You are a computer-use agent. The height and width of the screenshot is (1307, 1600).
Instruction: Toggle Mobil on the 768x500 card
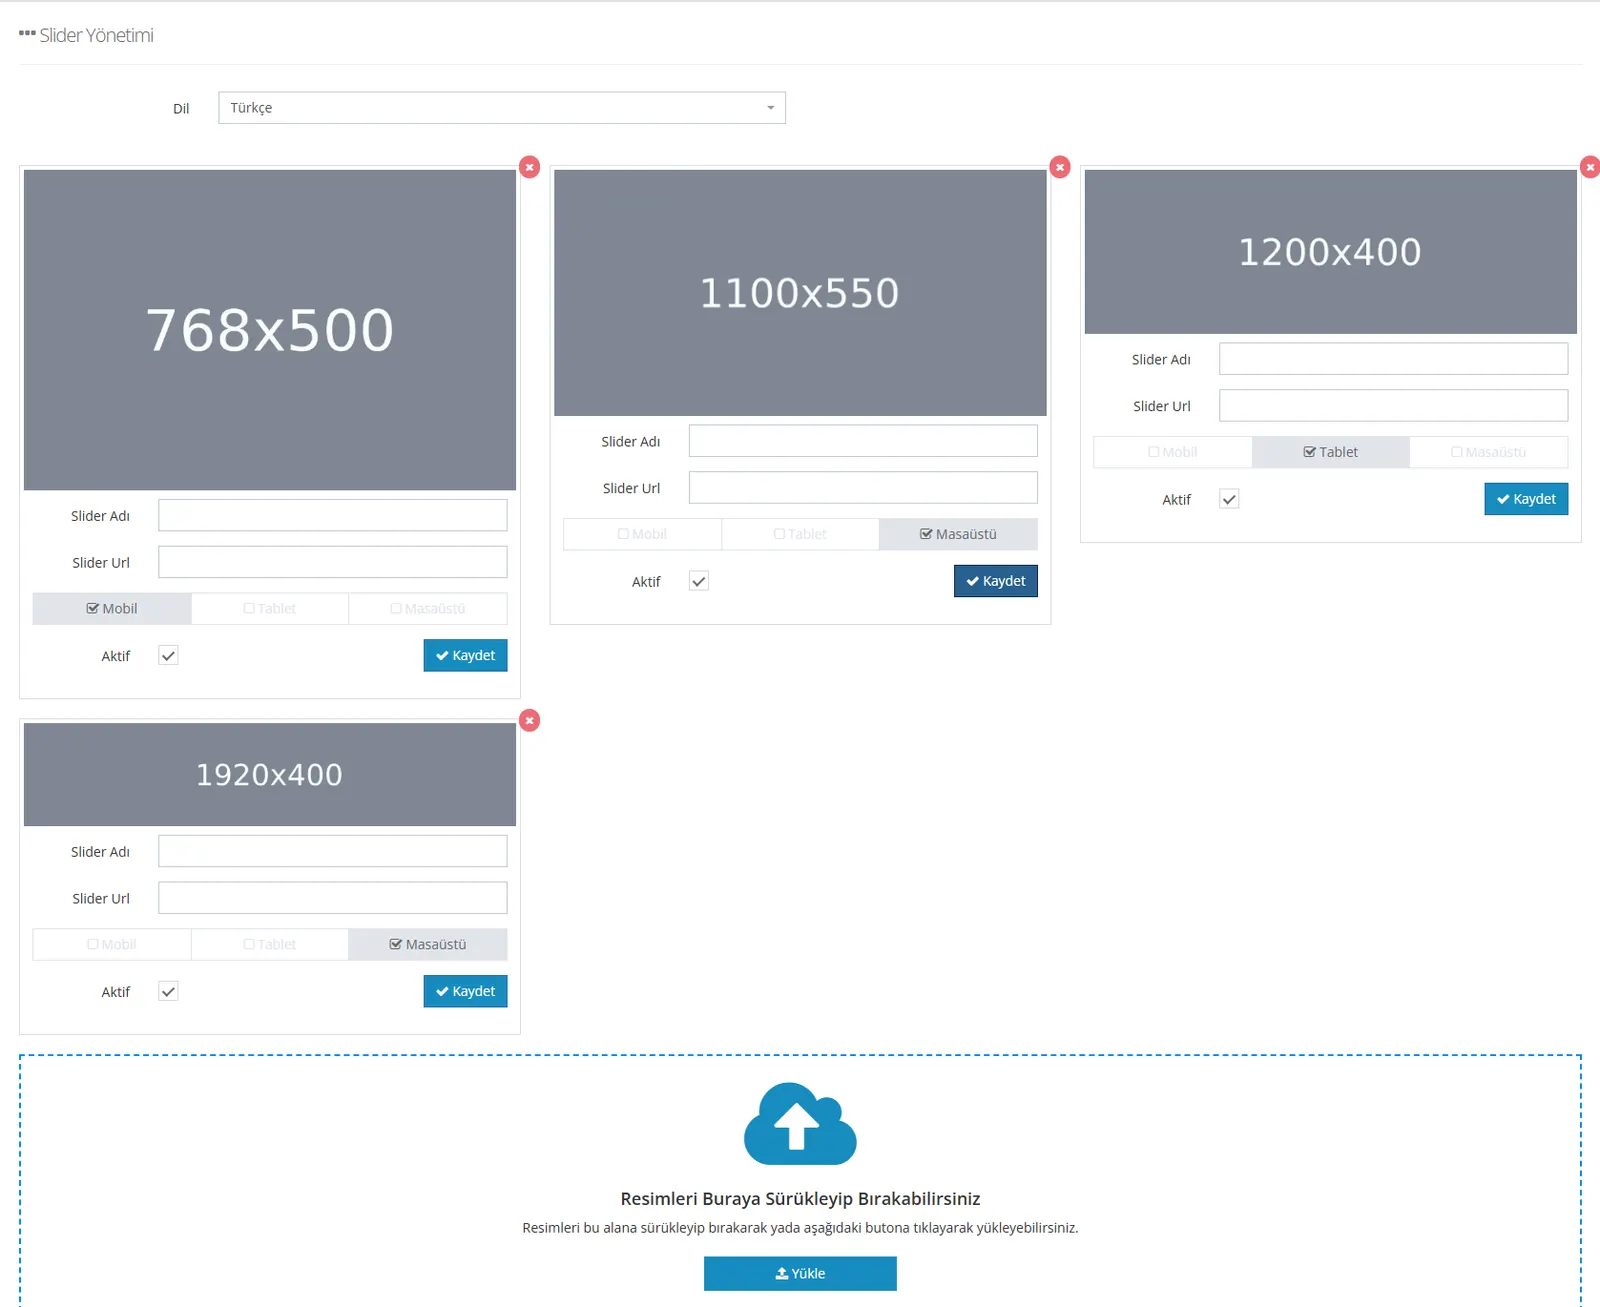(112, 608)
